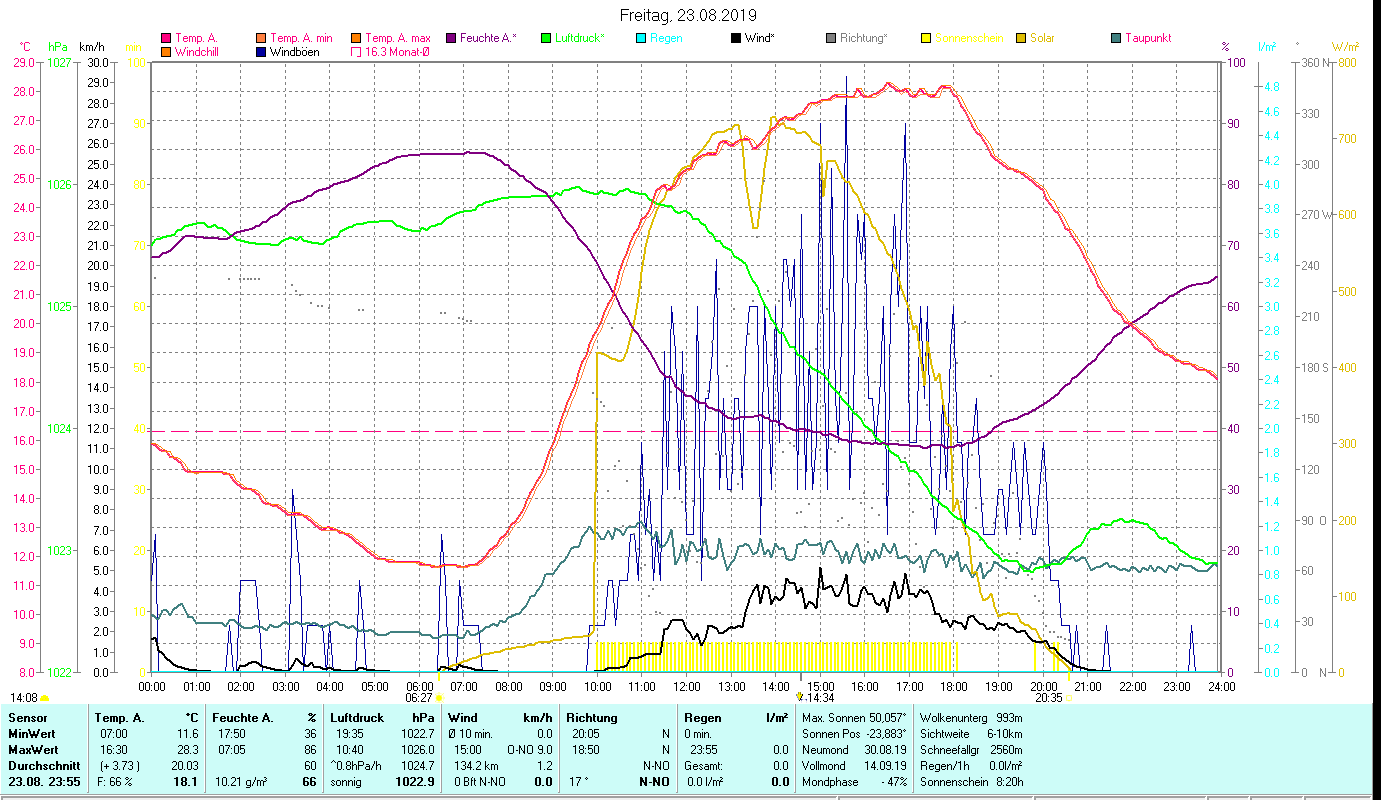This screenshot has height=800, width=1381.
Task: Select the Schneefallgr 2560m entry
Action: point(971,749)
